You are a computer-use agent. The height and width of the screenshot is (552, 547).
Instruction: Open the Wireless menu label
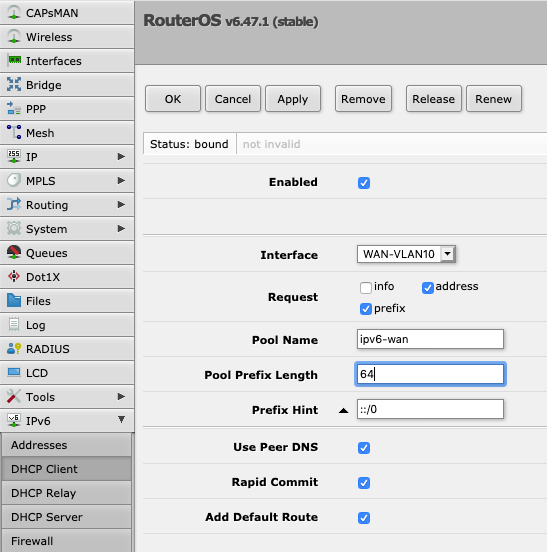pyautogui.click(x=49, y=37)
